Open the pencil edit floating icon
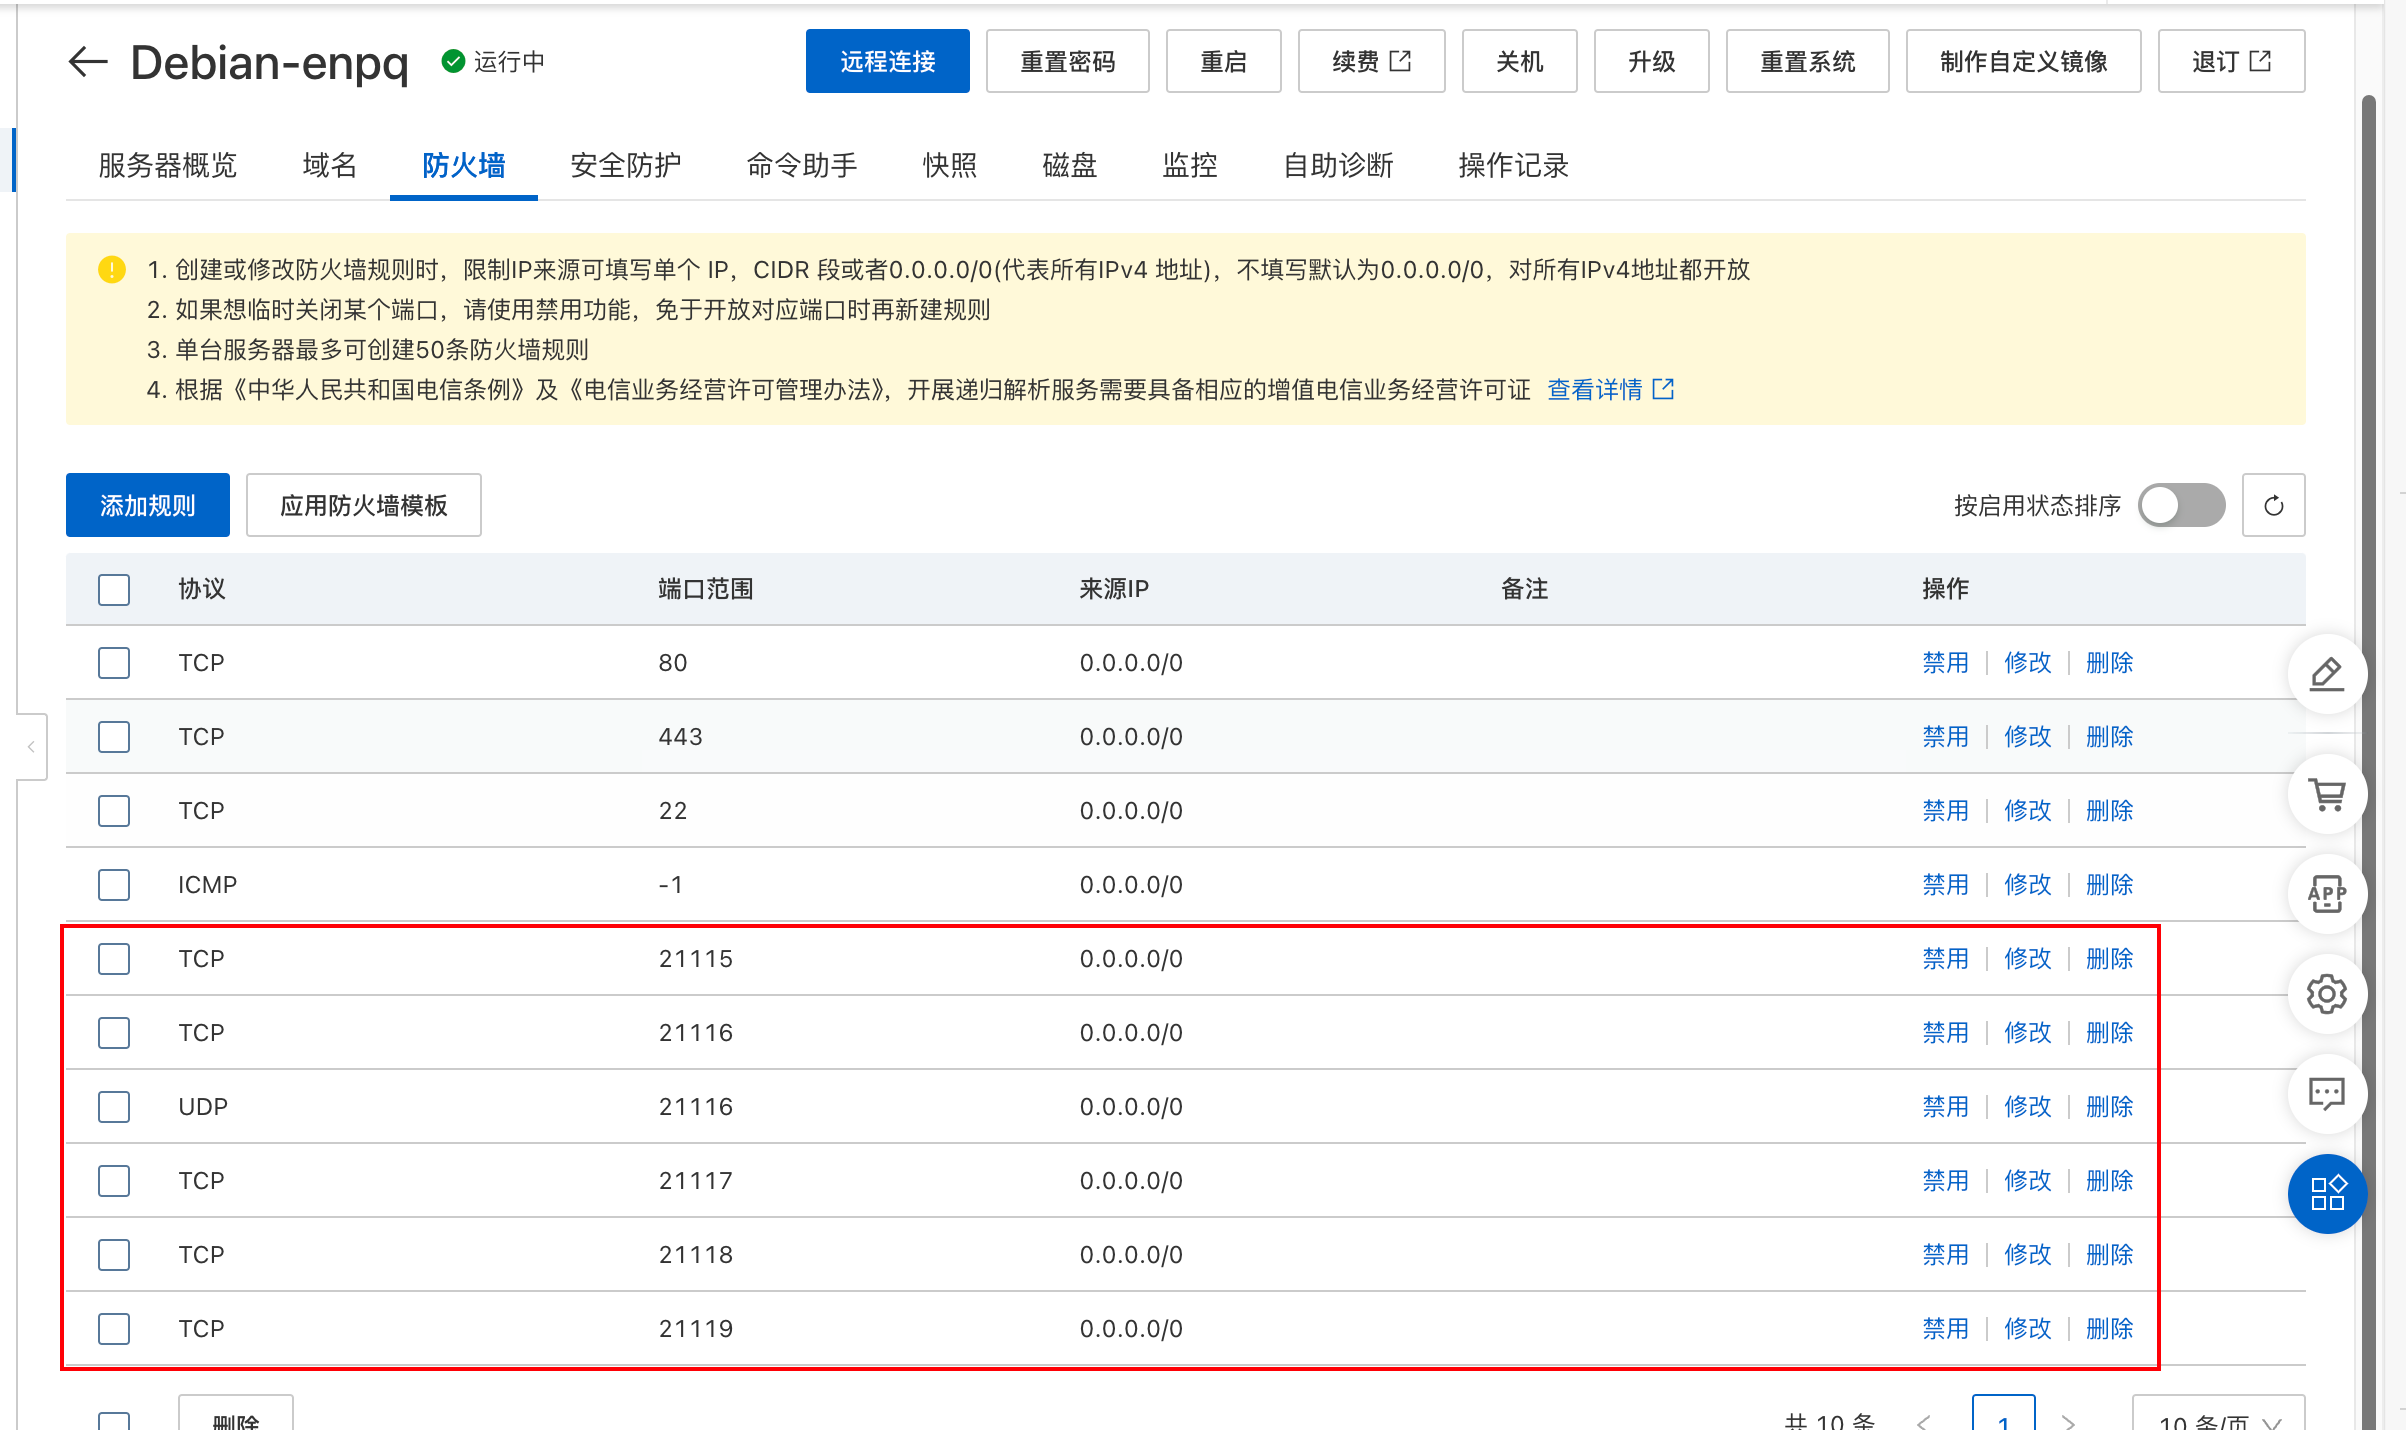 click(2327, 675)
